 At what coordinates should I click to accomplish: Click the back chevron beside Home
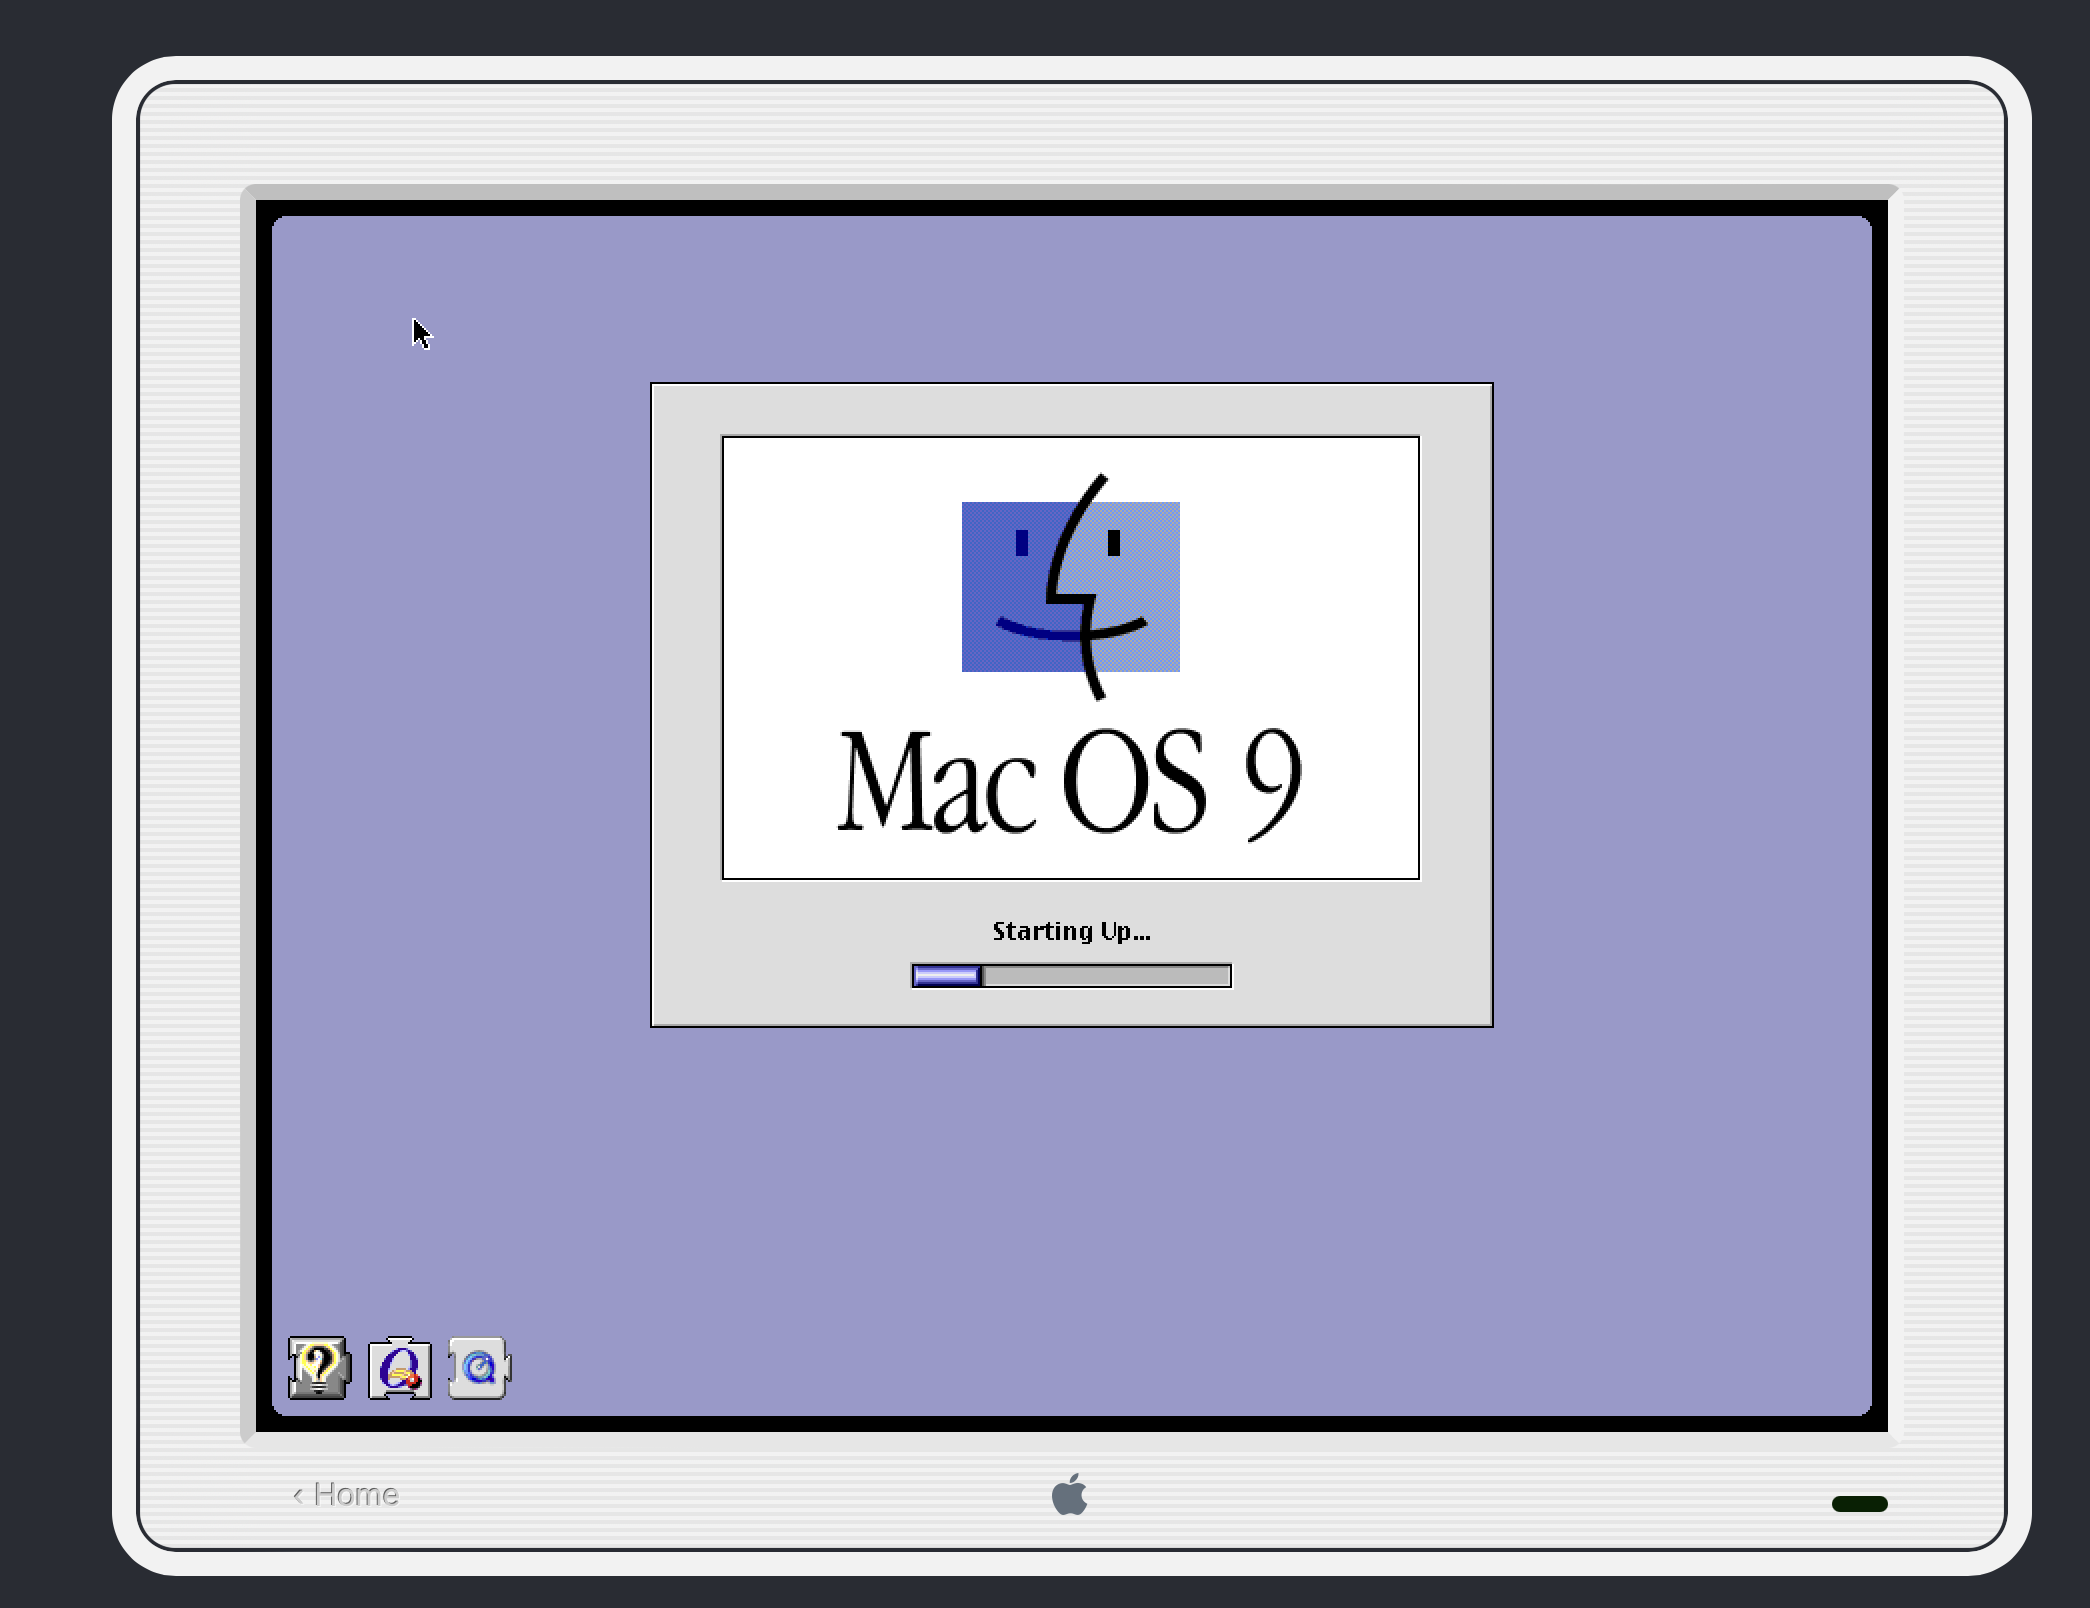click(x=298, y=1495)
